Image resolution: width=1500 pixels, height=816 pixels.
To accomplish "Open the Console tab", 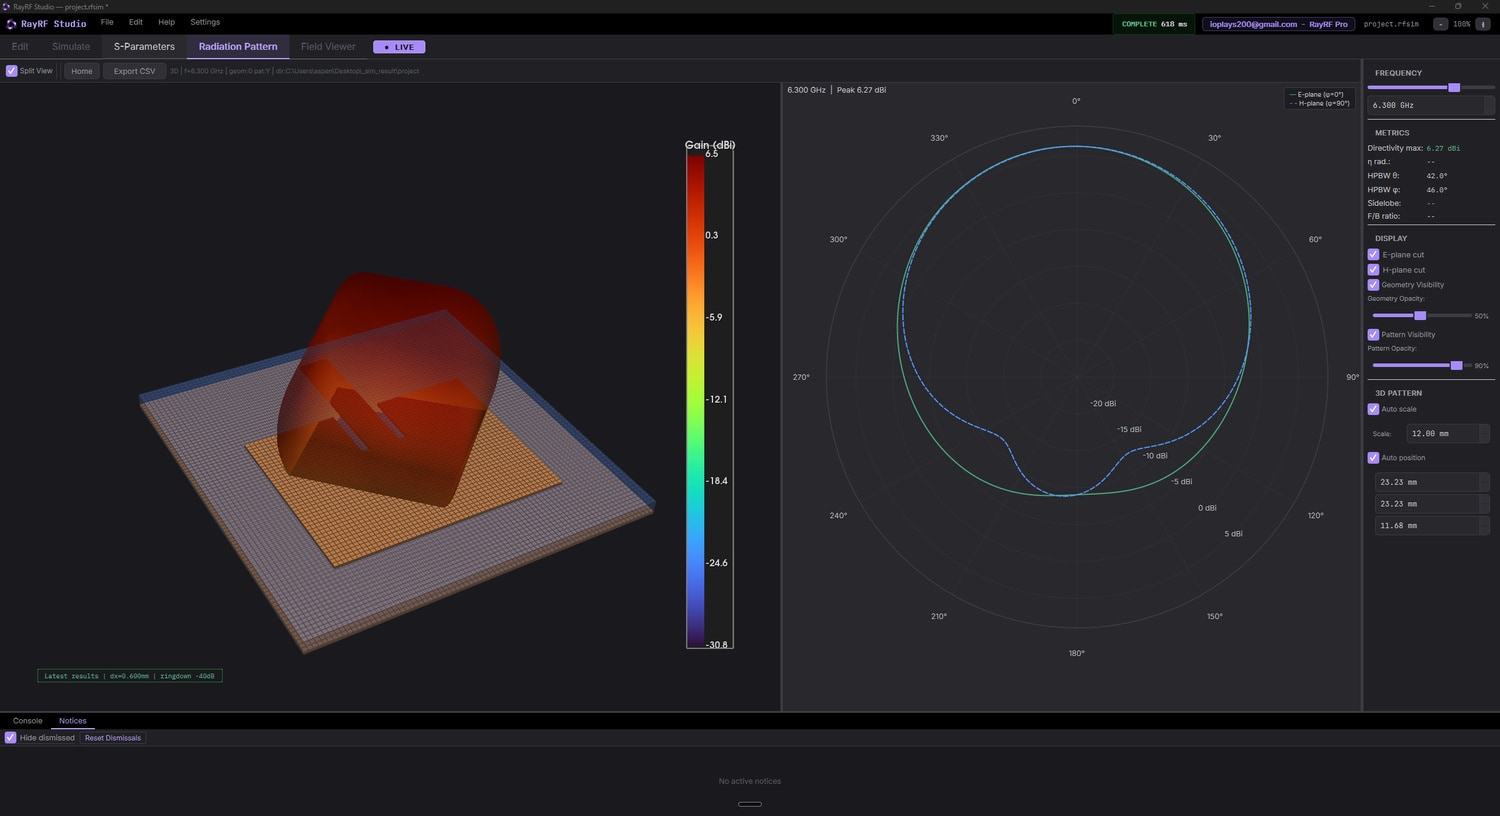I will coord(28,721).
